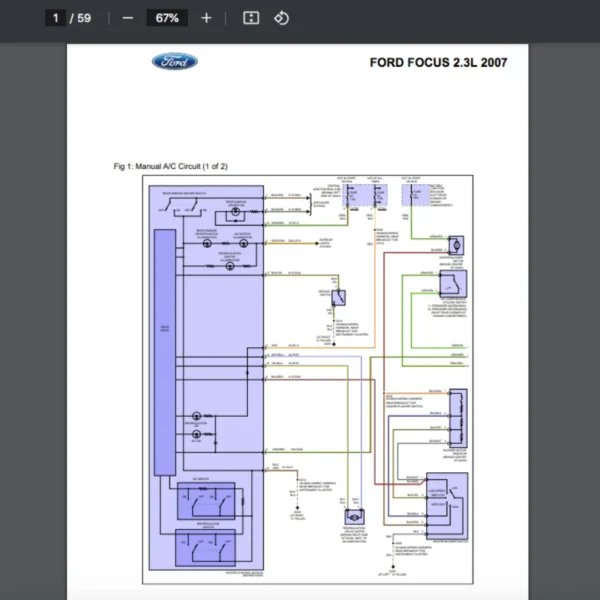Click the tall solid state vertical block
Screen dimensions: 600x600
click(165, 352)
